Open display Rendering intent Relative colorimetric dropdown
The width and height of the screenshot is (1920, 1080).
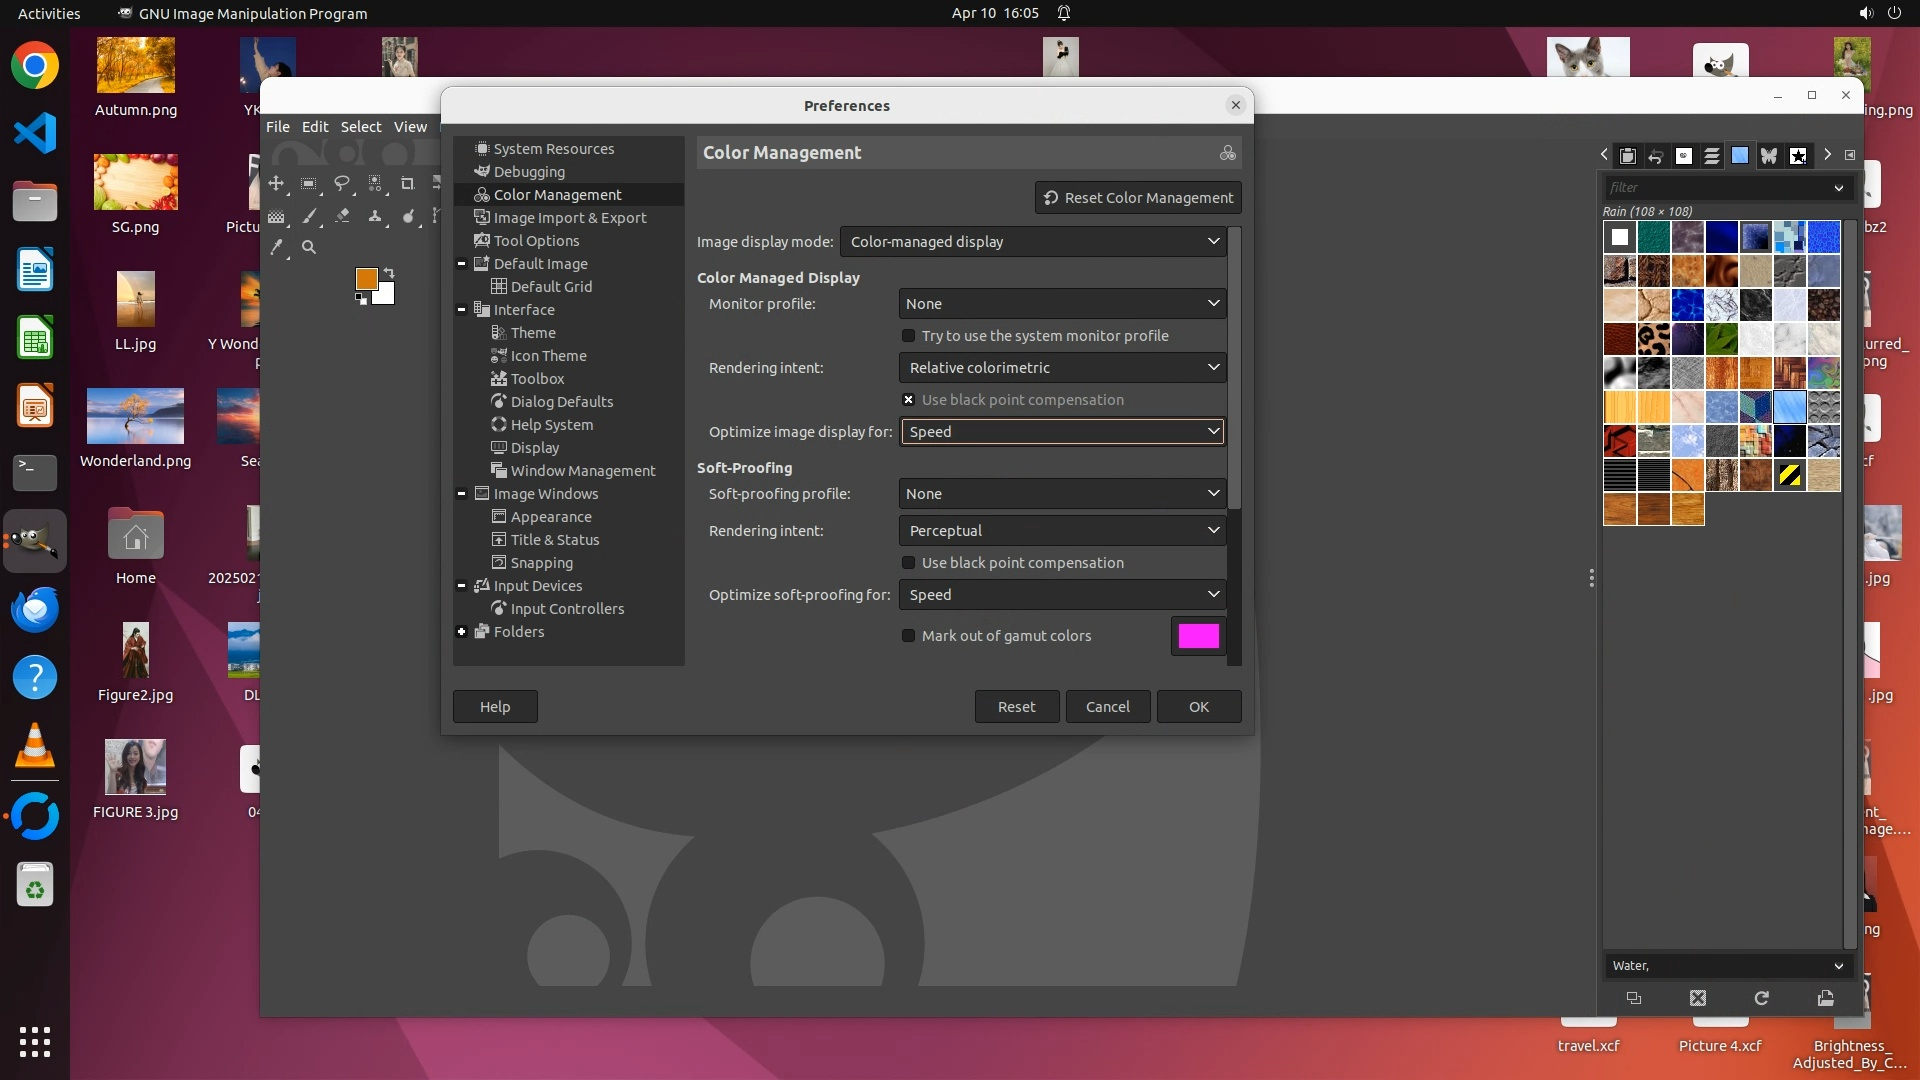coord(1062,368)
